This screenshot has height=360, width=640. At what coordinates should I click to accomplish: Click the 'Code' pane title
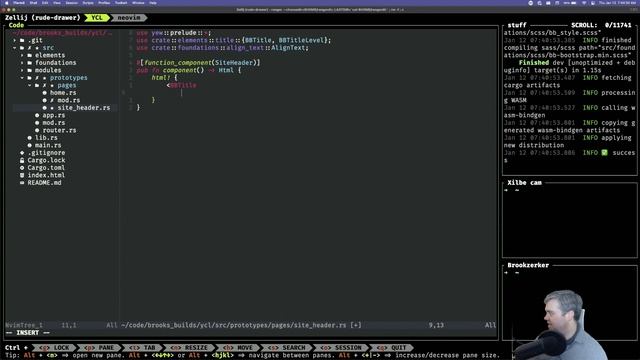pyautogui.click(x=16, y=25)
